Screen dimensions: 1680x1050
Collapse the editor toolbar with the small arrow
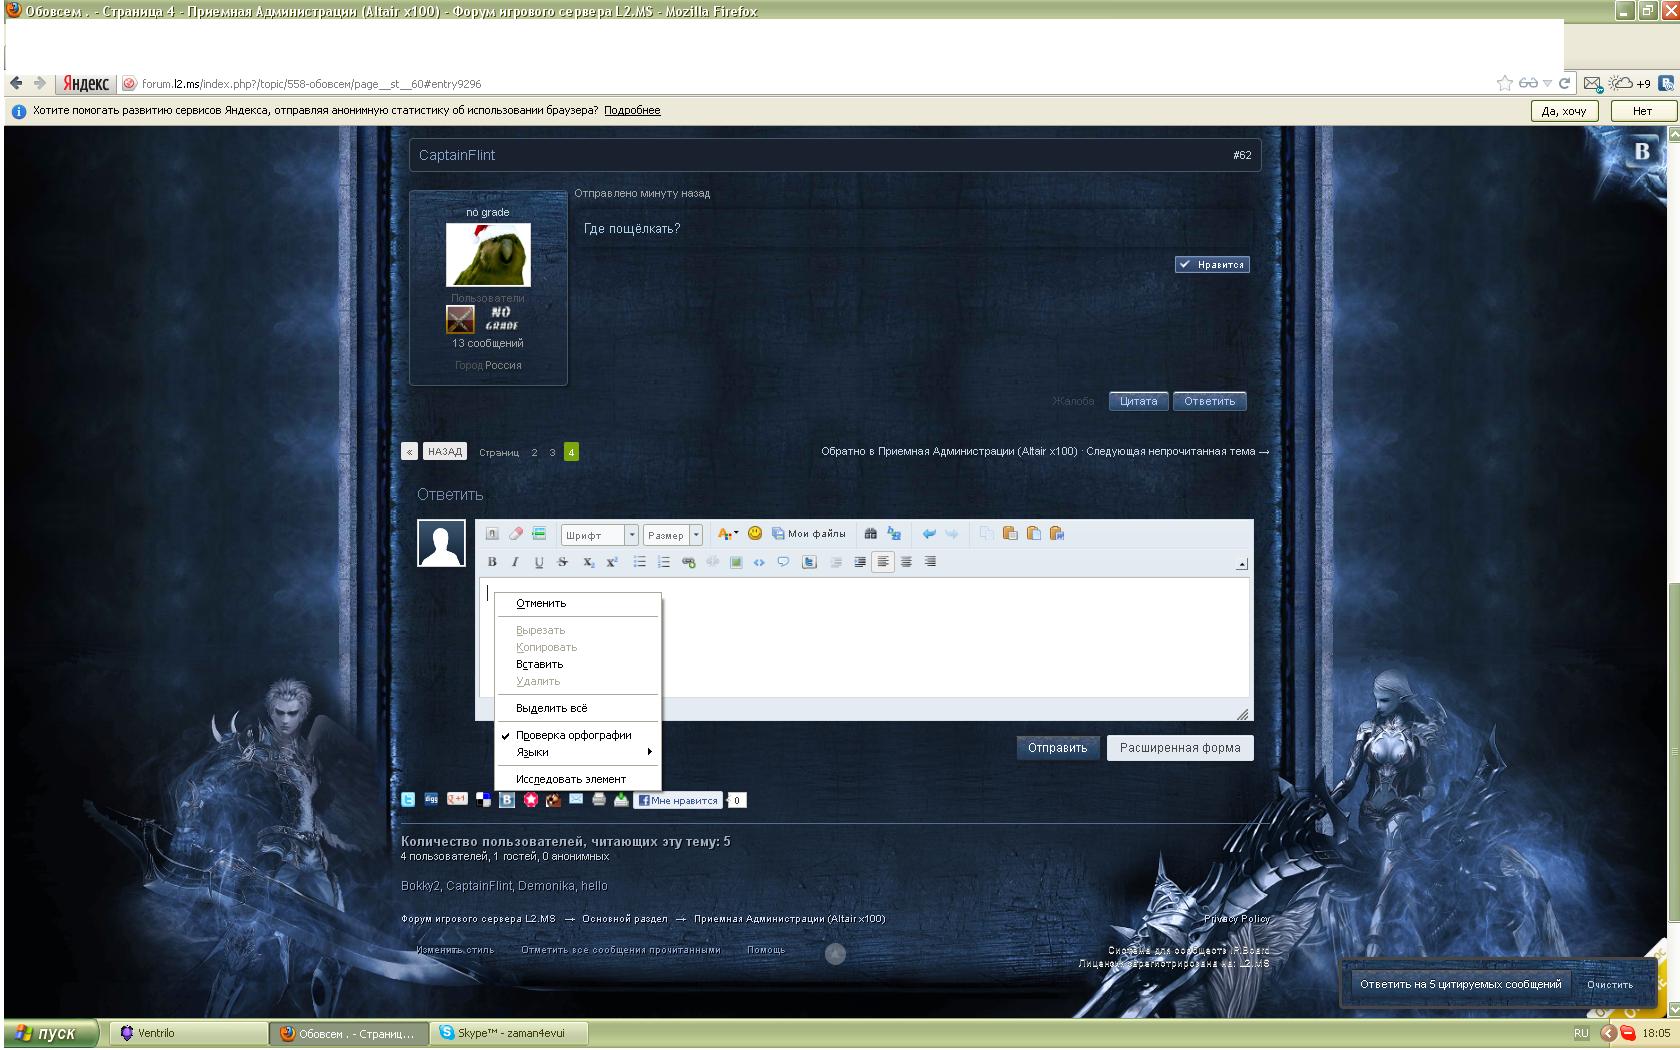coord(1242,565)
